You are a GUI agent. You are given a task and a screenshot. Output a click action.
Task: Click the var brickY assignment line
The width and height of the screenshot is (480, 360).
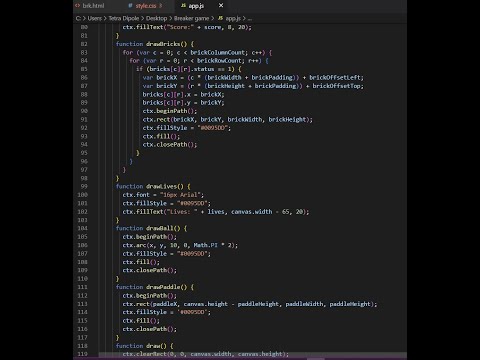click(253, 86)
